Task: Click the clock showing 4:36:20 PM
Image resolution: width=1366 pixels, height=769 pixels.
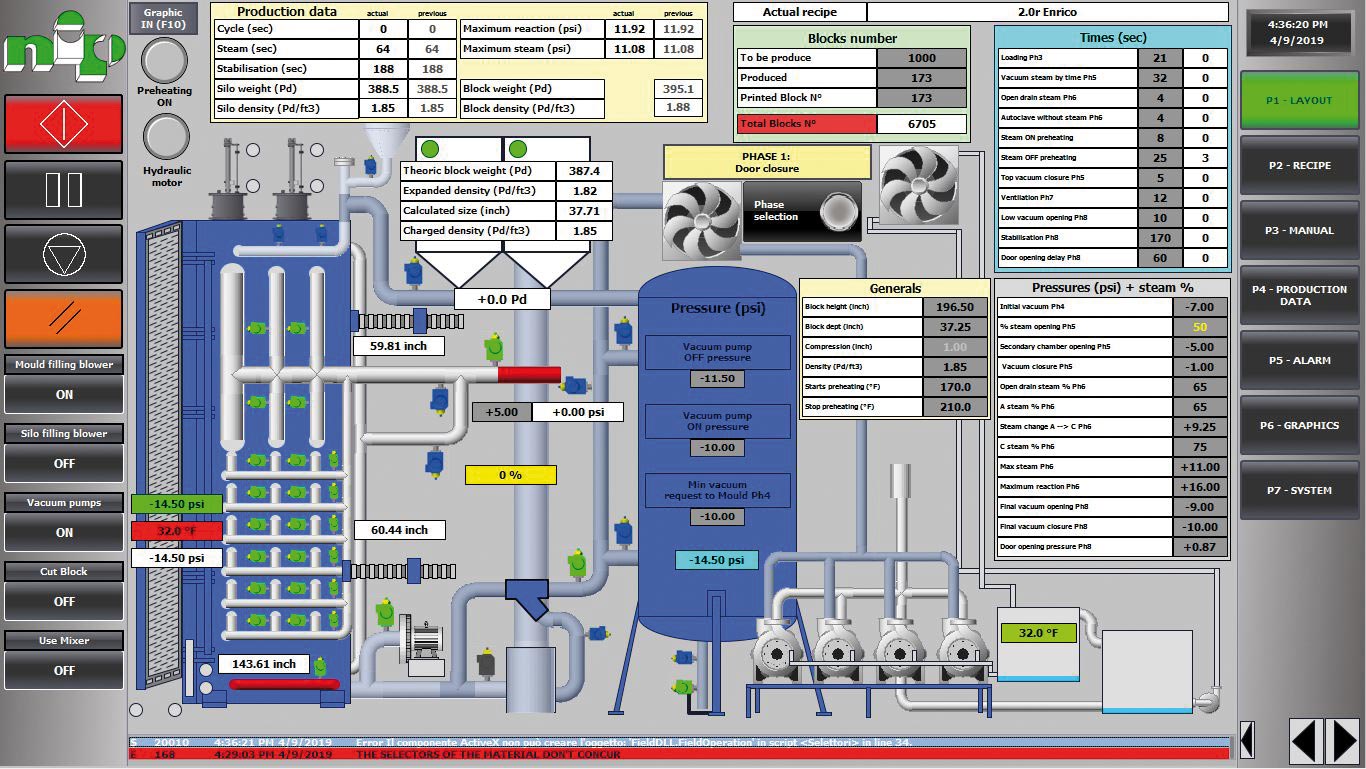Action: tap(1297, 33)
